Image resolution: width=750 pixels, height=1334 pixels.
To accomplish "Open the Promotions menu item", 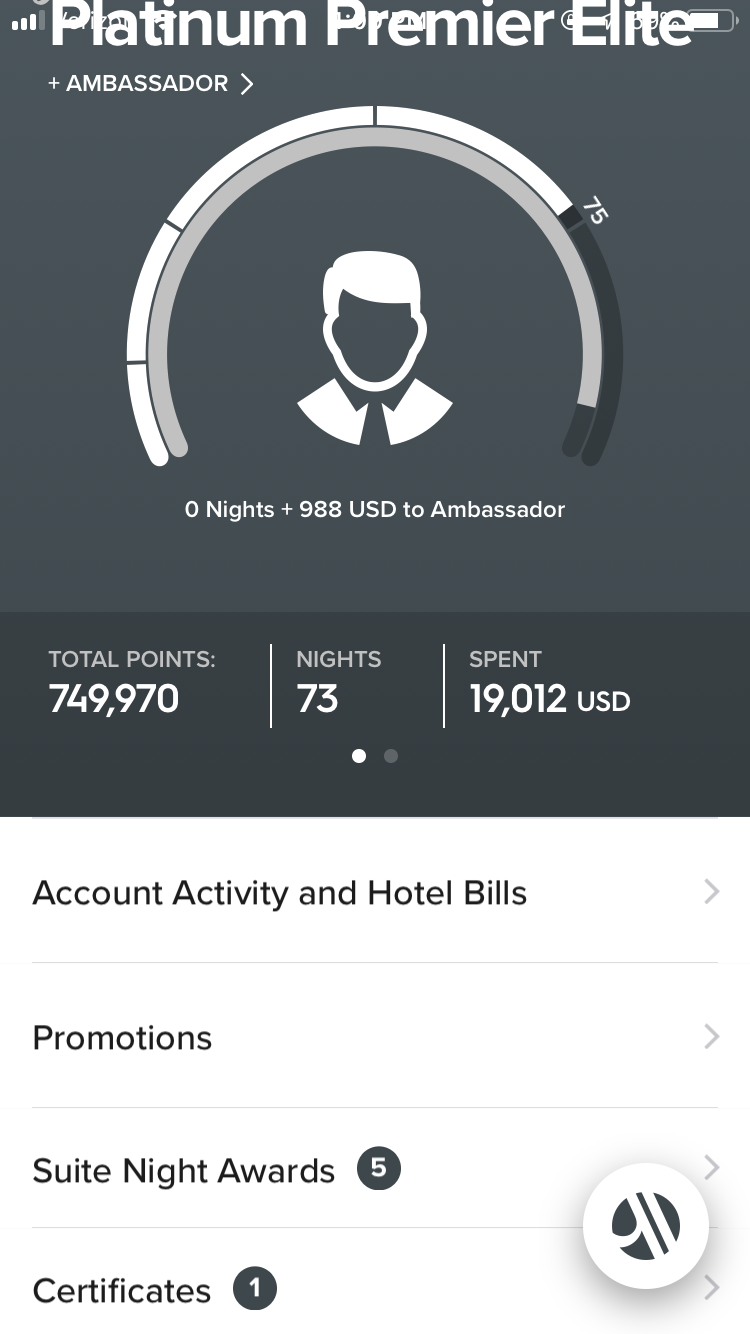I will pos(122,1038).
